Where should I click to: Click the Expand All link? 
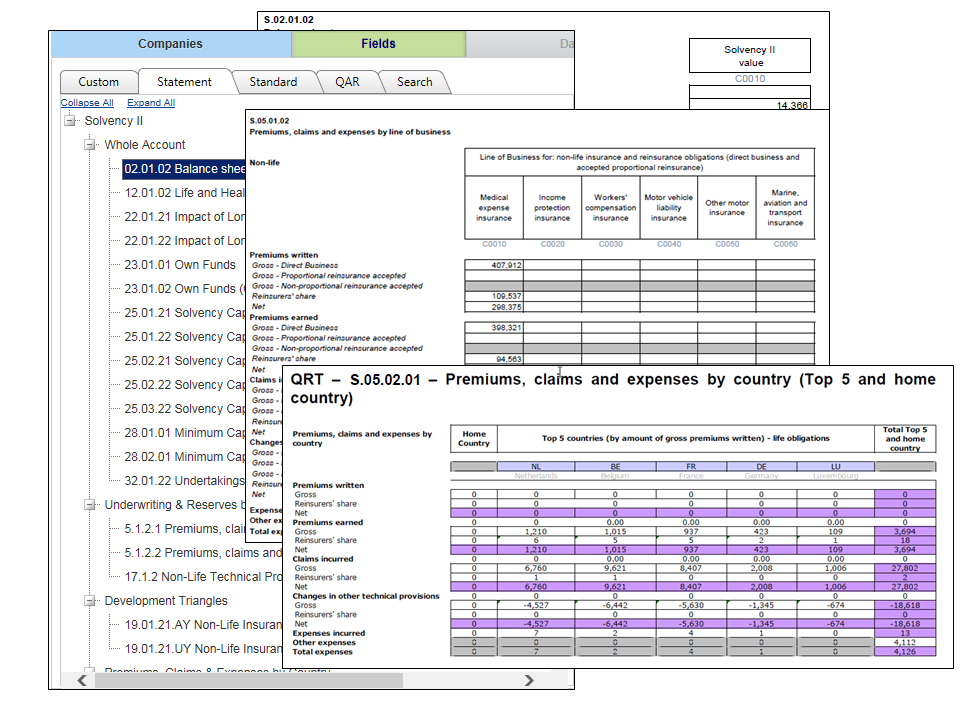[151, 103]
